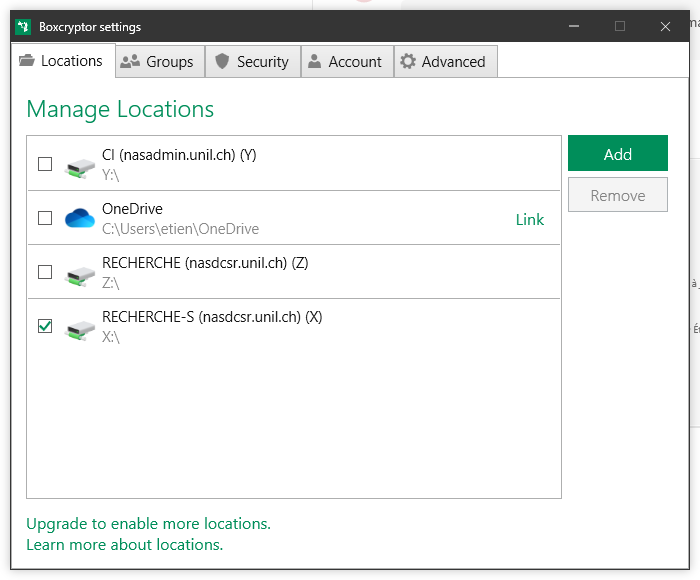Open 'Learn more about locations' link

124,545
